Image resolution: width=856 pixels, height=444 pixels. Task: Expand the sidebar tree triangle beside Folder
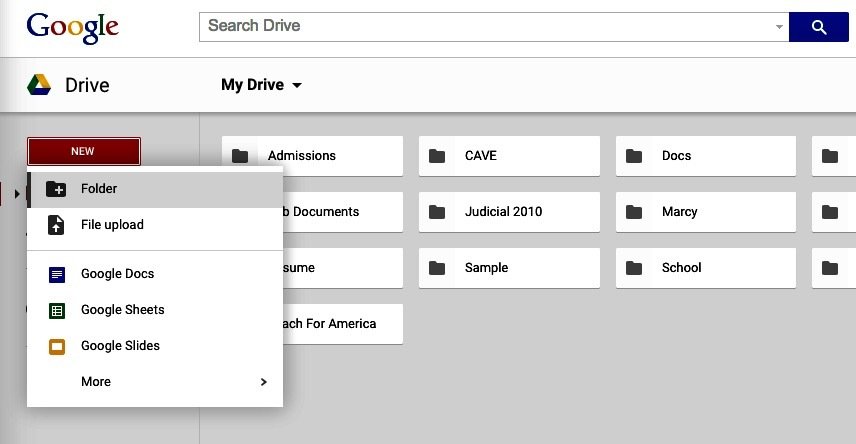coord(17,193)
